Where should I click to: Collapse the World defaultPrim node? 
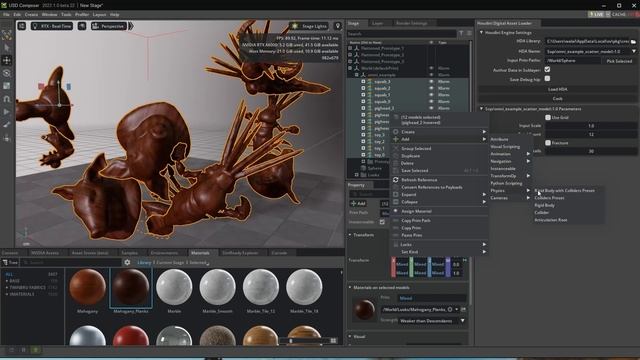(350, 68)
